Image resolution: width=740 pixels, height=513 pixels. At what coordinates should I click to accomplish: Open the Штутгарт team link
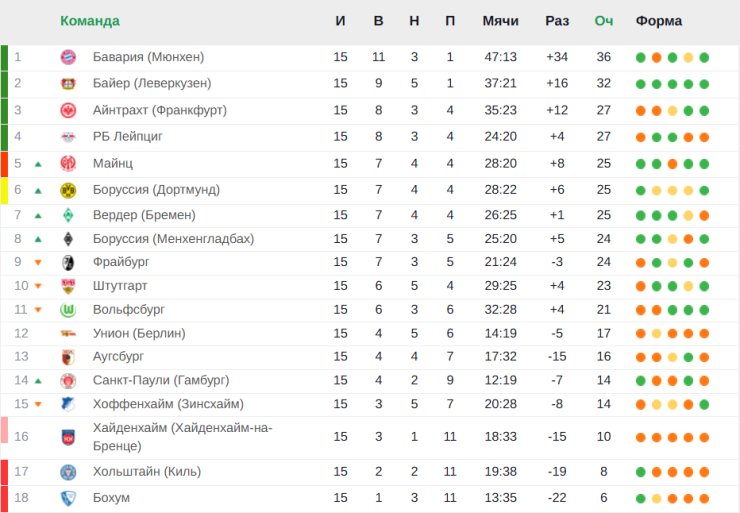120,286
